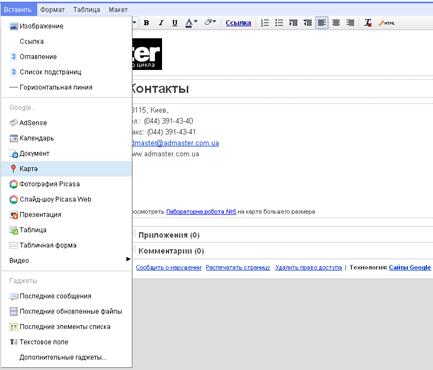Open text color picker

(191, 23)
